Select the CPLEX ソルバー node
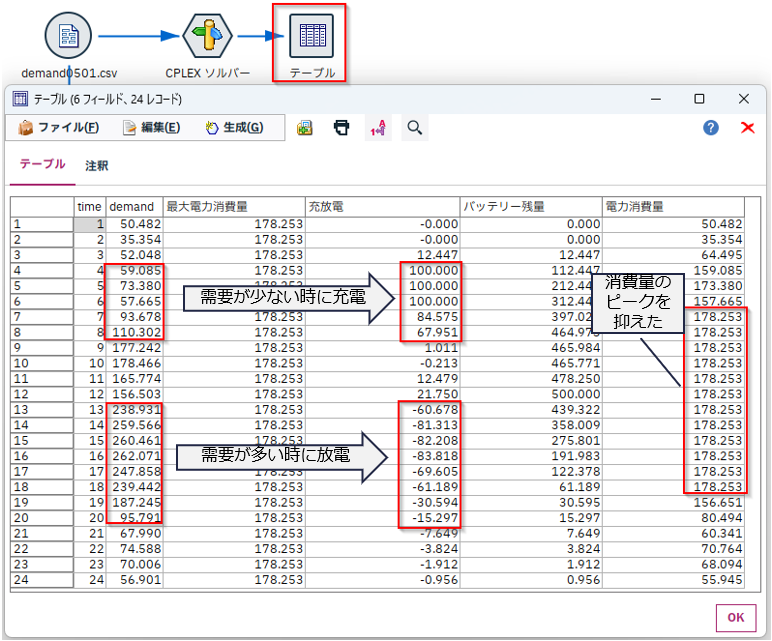Image resolution: width=772 pixels, height=641 pixels. [207, 36]
